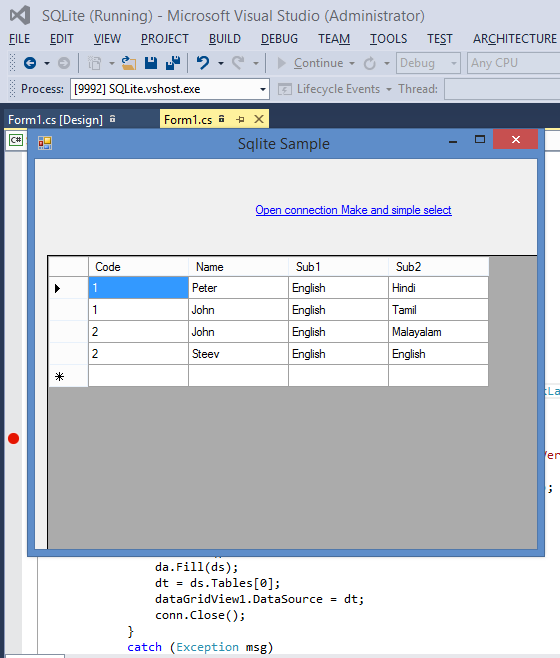The image size is (560, 658).
Task: Click the 'Hindi' cell
Action: [x=438, y=288]
